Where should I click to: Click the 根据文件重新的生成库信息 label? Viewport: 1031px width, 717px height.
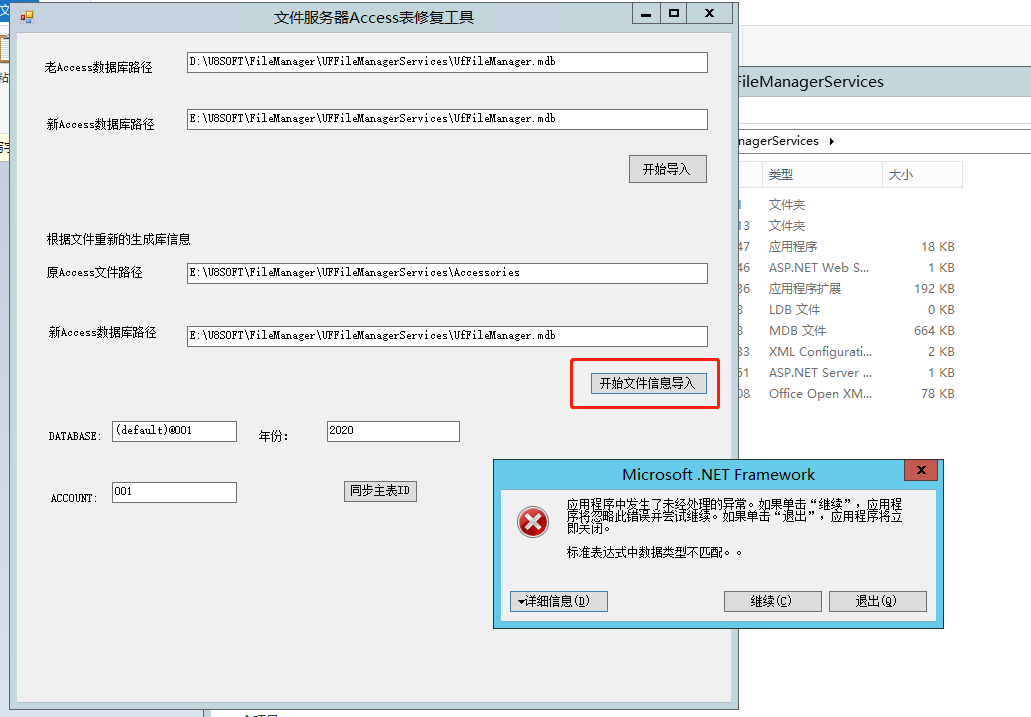(118, 239)
